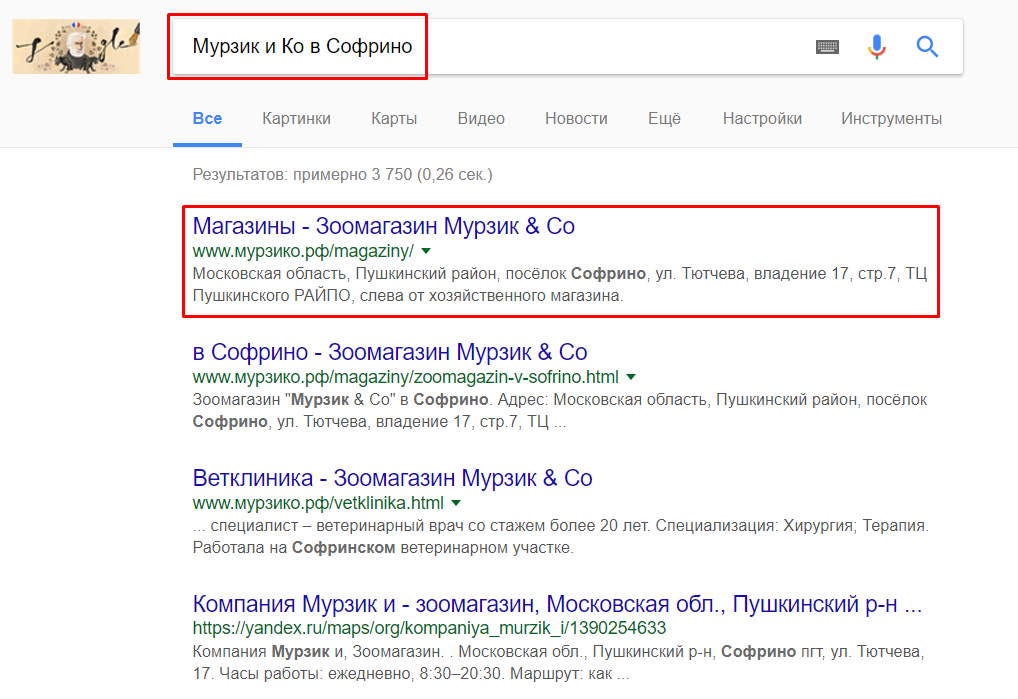
Task: Open Ветклиника - Зоомагазин Мурзик & Co link
Action: 392,478
